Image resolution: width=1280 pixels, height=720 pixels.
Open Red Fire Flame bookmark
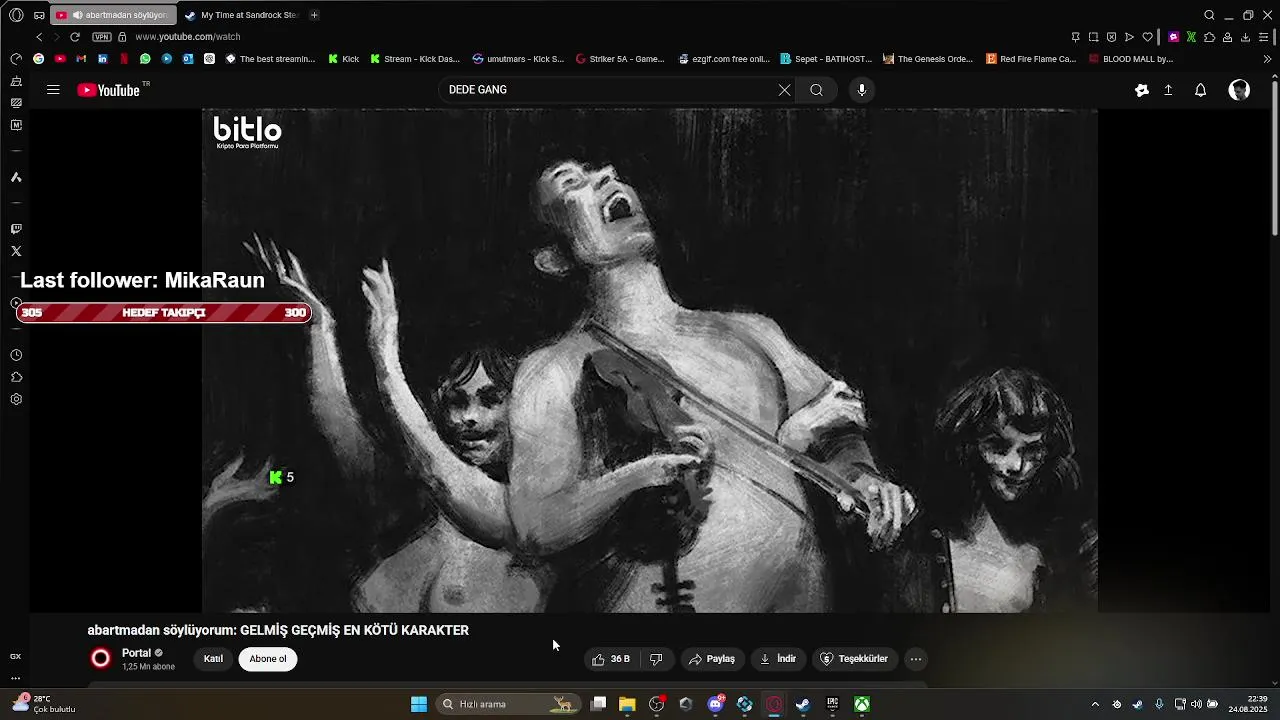[1031, 59]
